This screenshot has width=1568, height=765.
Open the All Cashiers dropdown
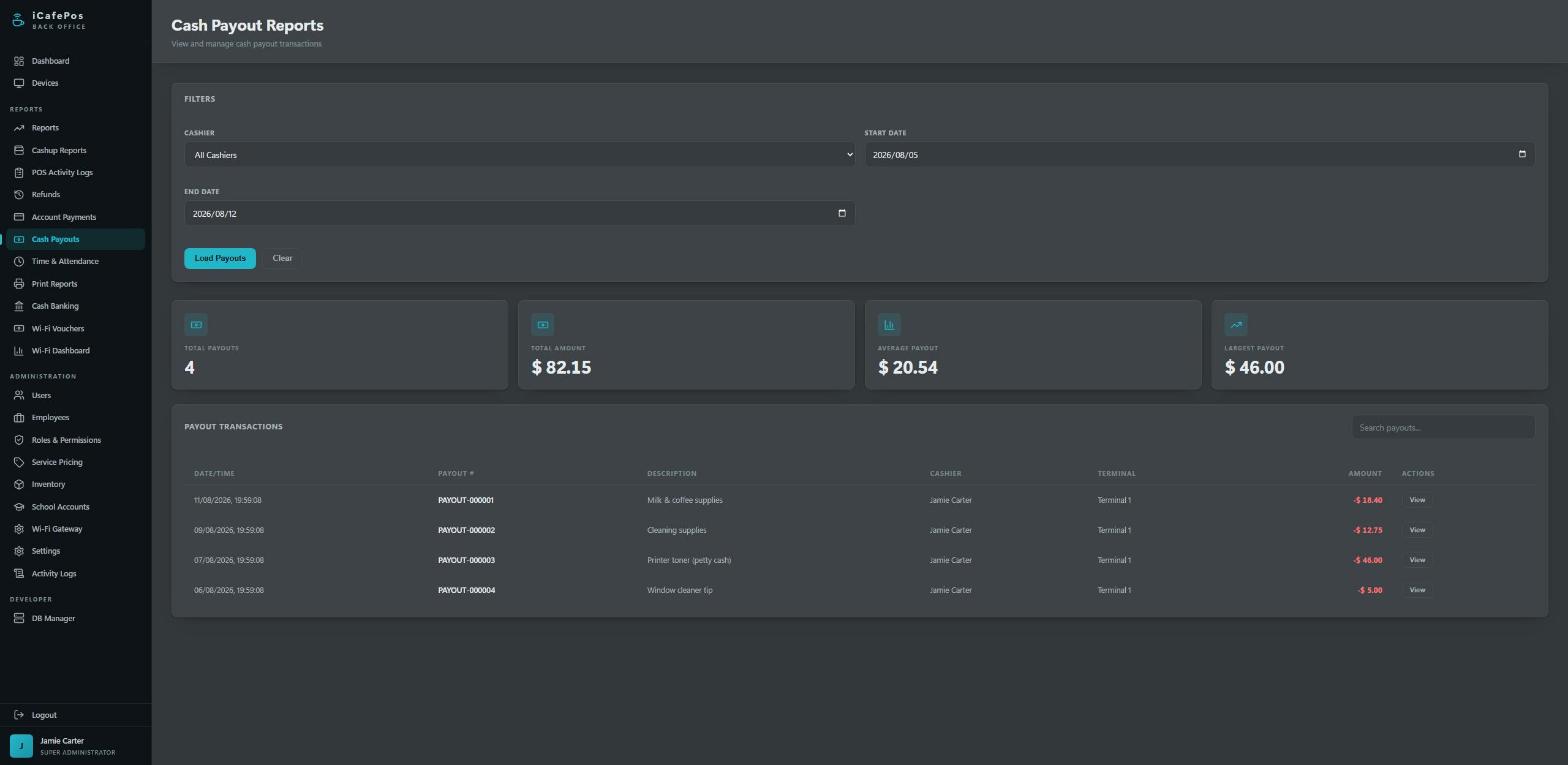point(519,155)
